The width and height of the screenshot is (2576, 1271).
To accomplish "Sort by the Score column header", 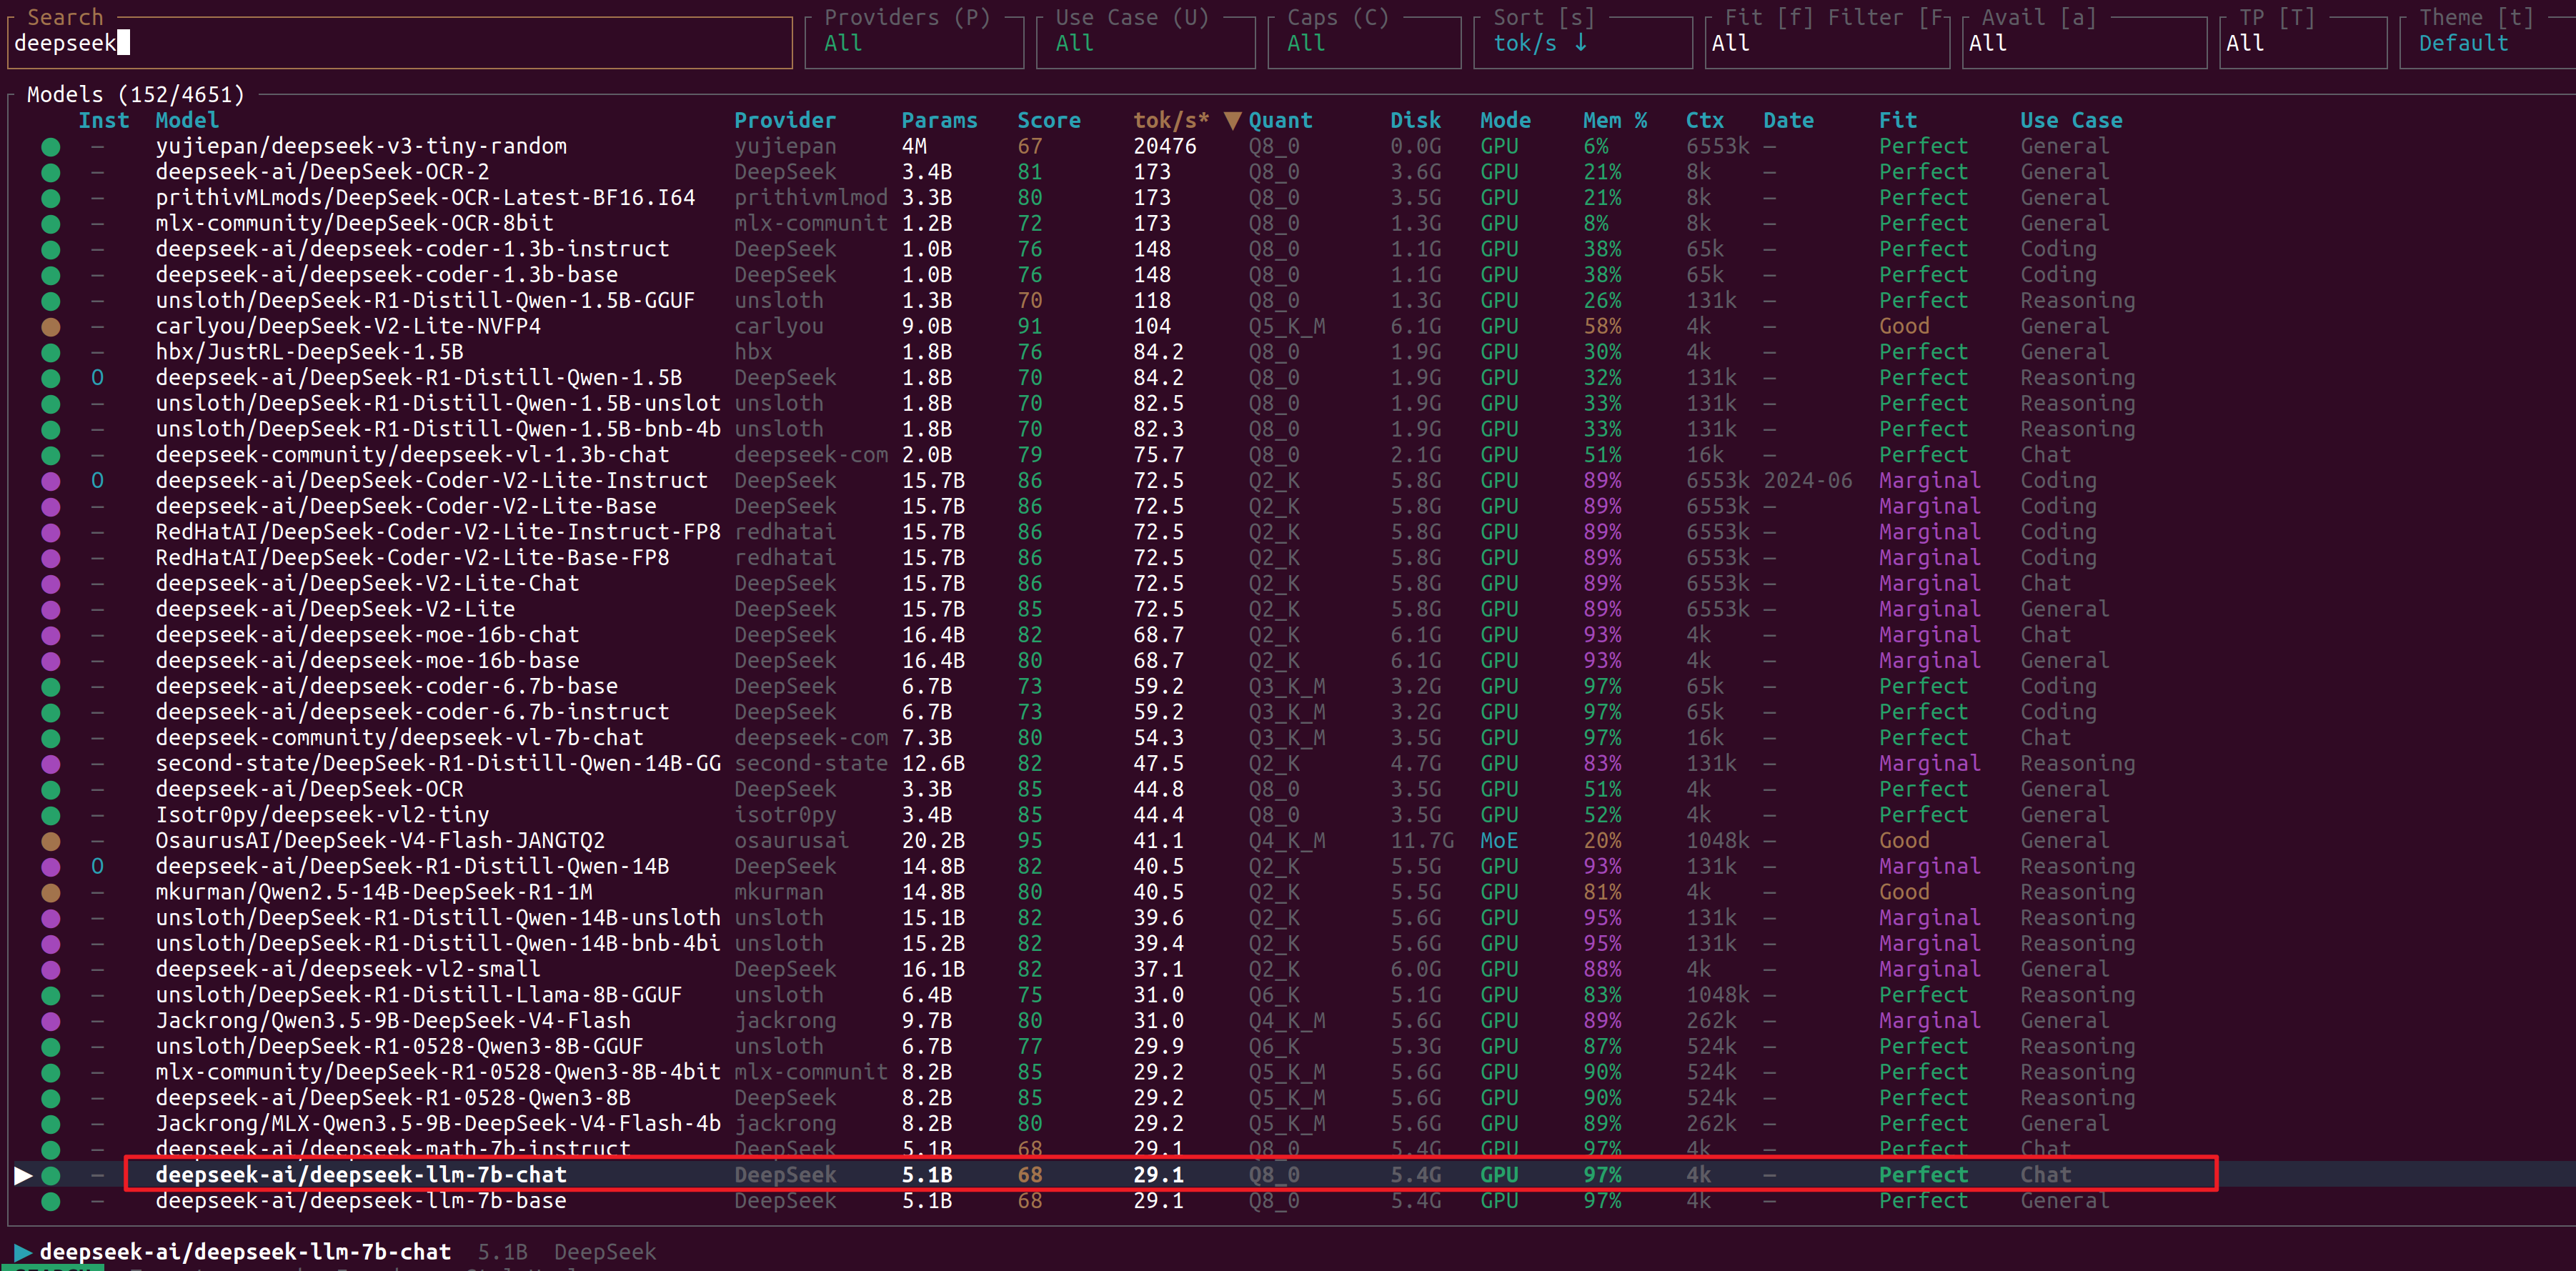I will pyautogui.click(x=1049, y=120).
